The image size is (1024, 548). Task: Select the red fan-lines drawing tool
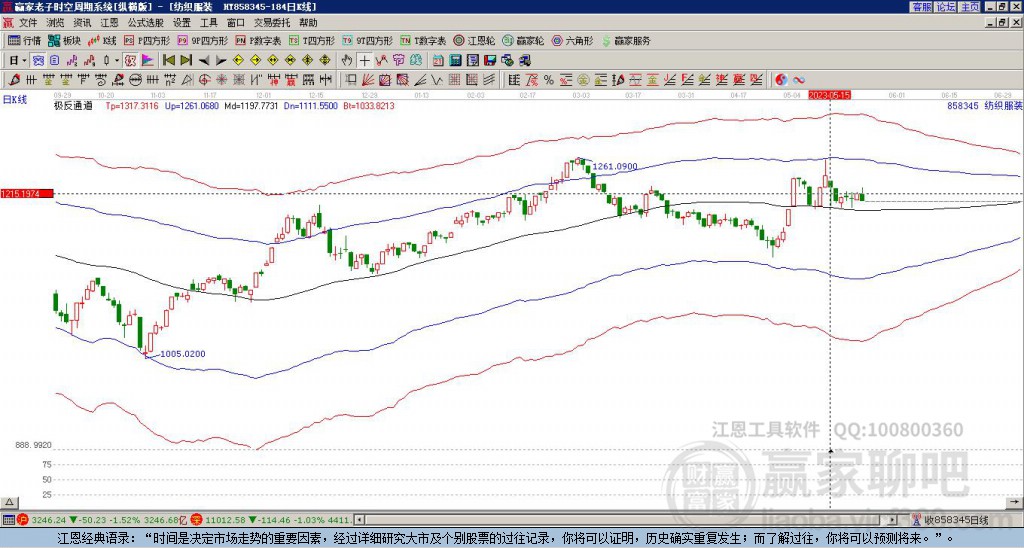pyautogui.click(x=368, y=80)
